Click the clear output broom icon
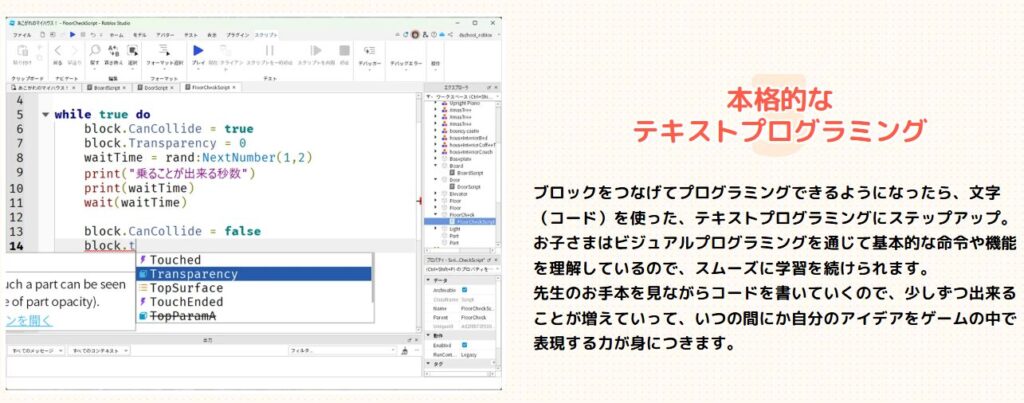Screen dimensions: 1024x403 [x=405, y=351]
